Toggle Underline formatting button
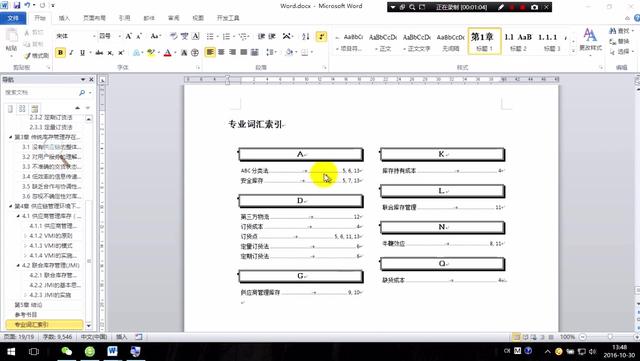This screenshot has width=640, height=361. coord(82,53)
